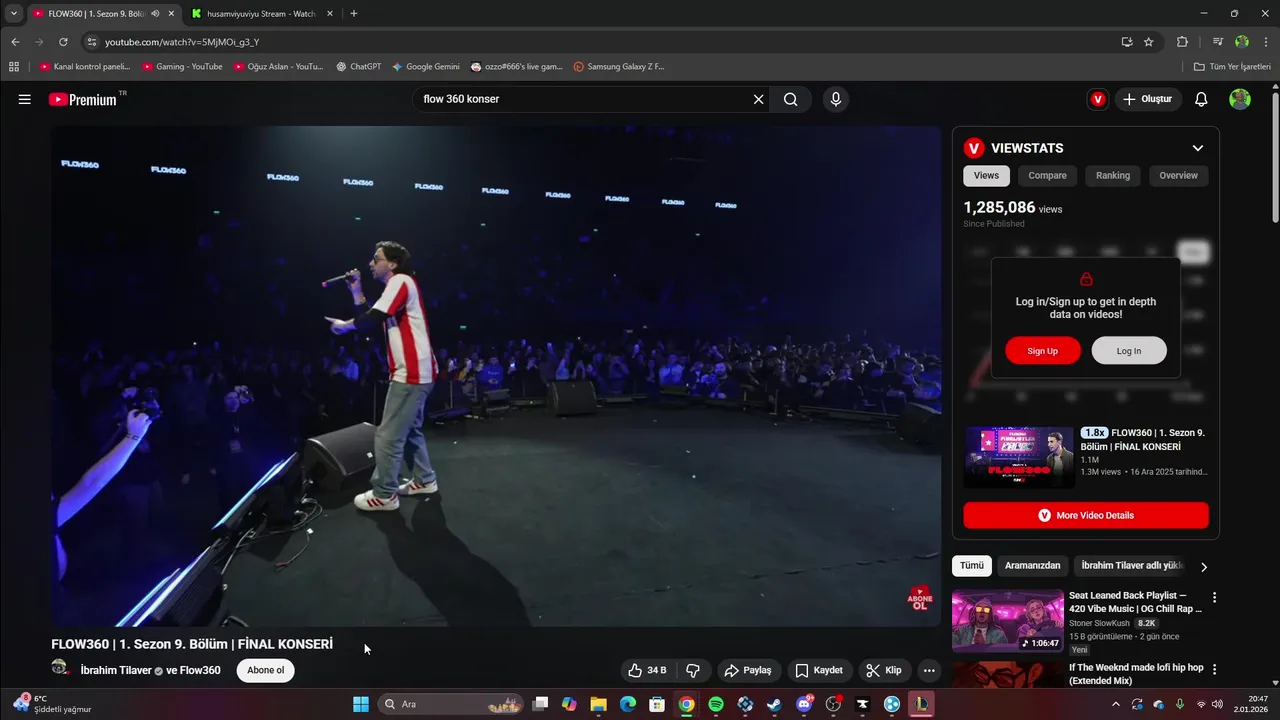
Task: Open more actions three-dot button under video
Action: (x=929, y=670)
